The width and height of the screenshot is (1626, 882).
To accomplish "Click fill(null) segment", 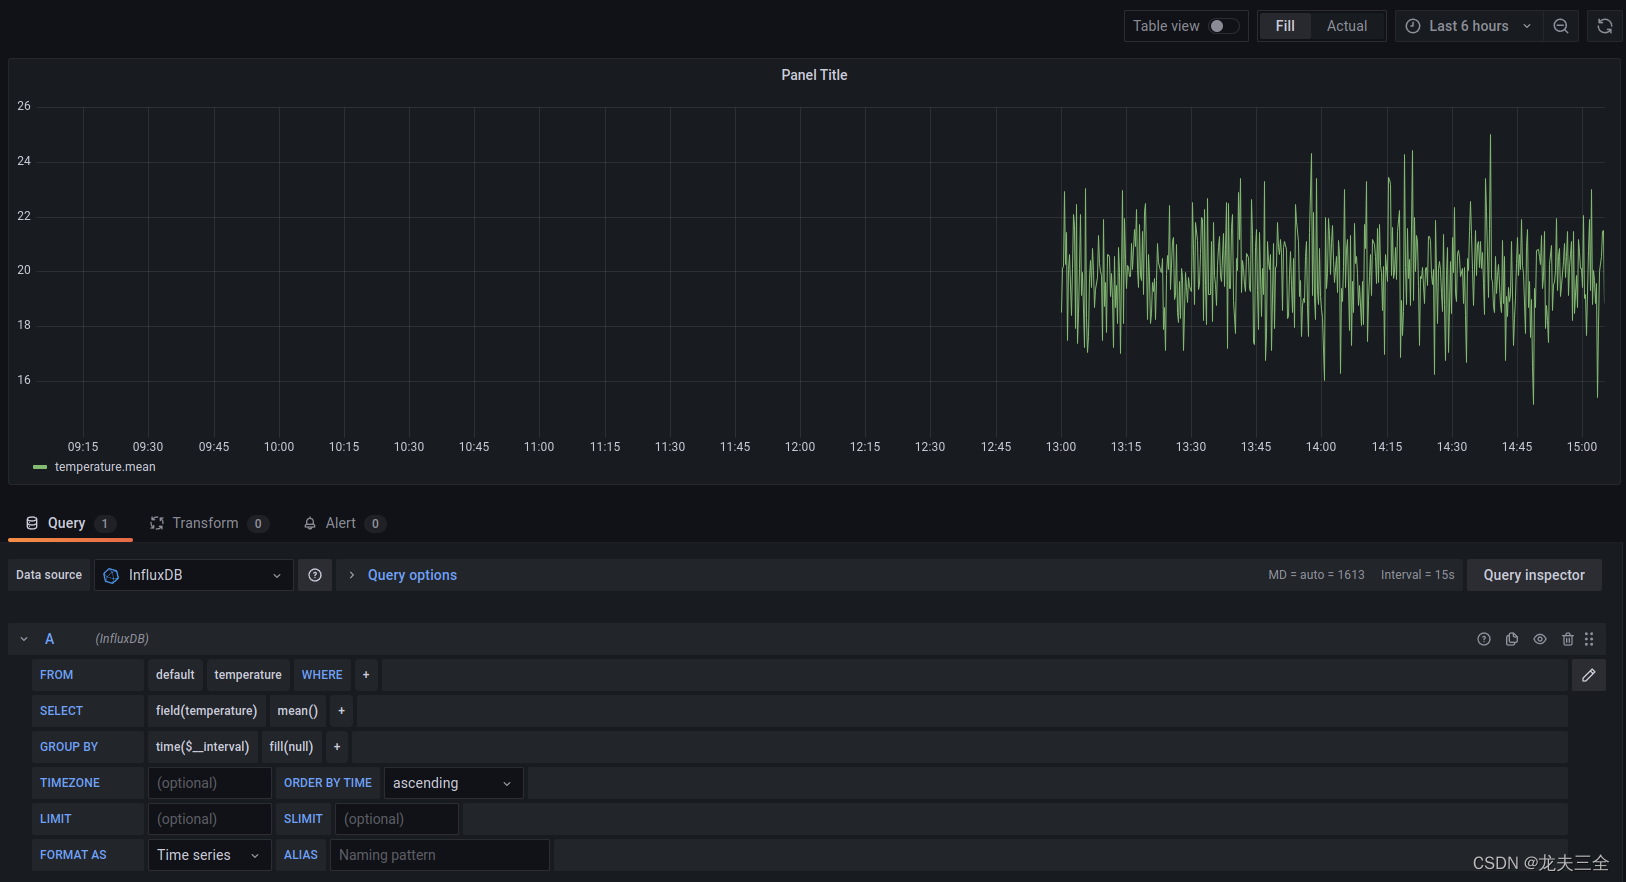I will pyautogui.click(x=291, y=747).
